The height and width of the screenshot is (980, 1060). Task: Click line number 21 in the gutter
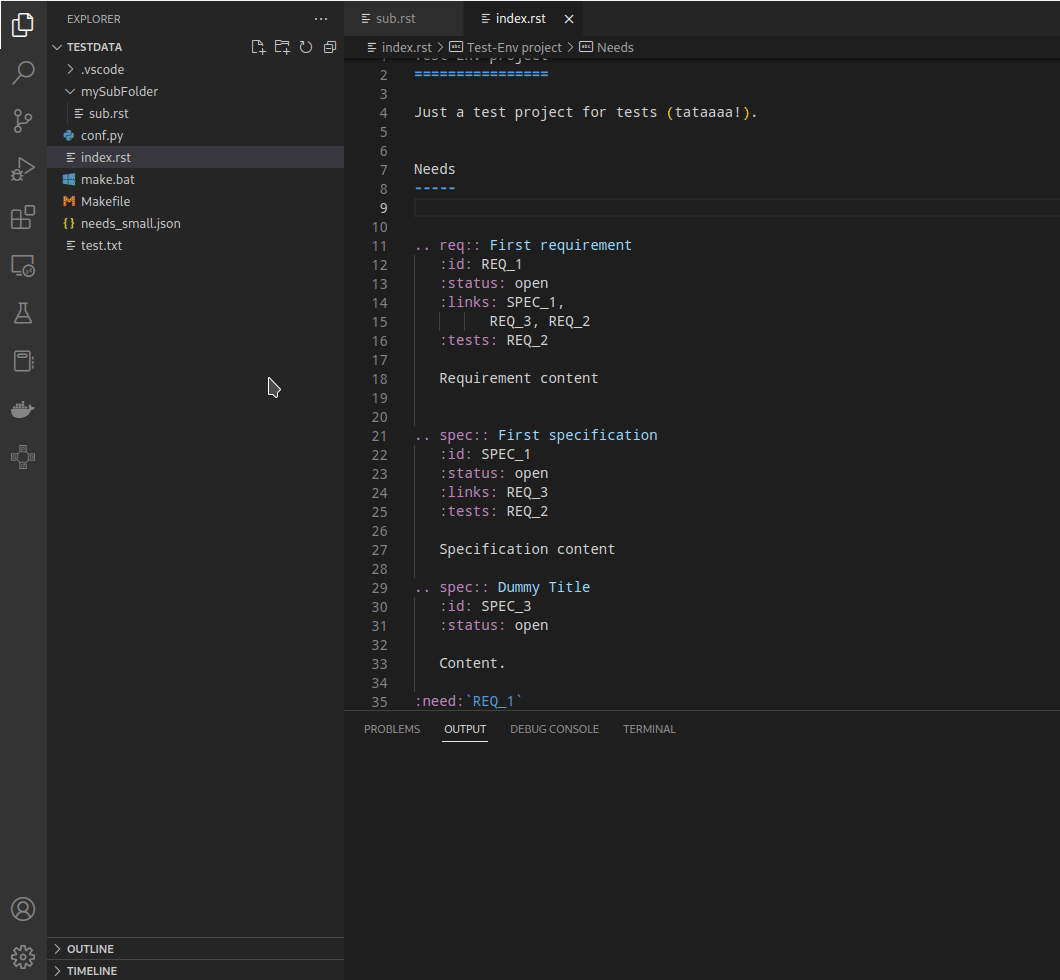pyautogui.click(x=379, y=436)
